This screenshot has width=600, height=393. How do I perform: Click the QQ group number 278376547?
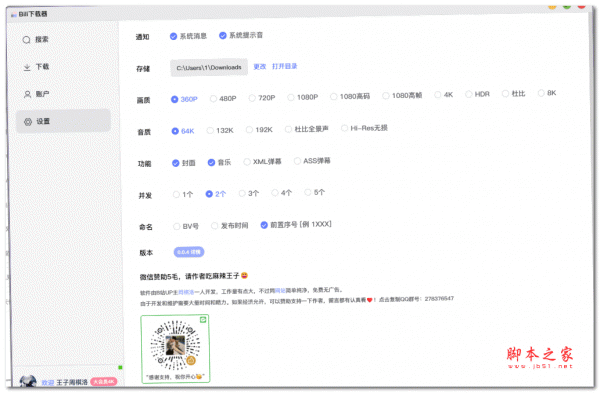coord(439,298)
